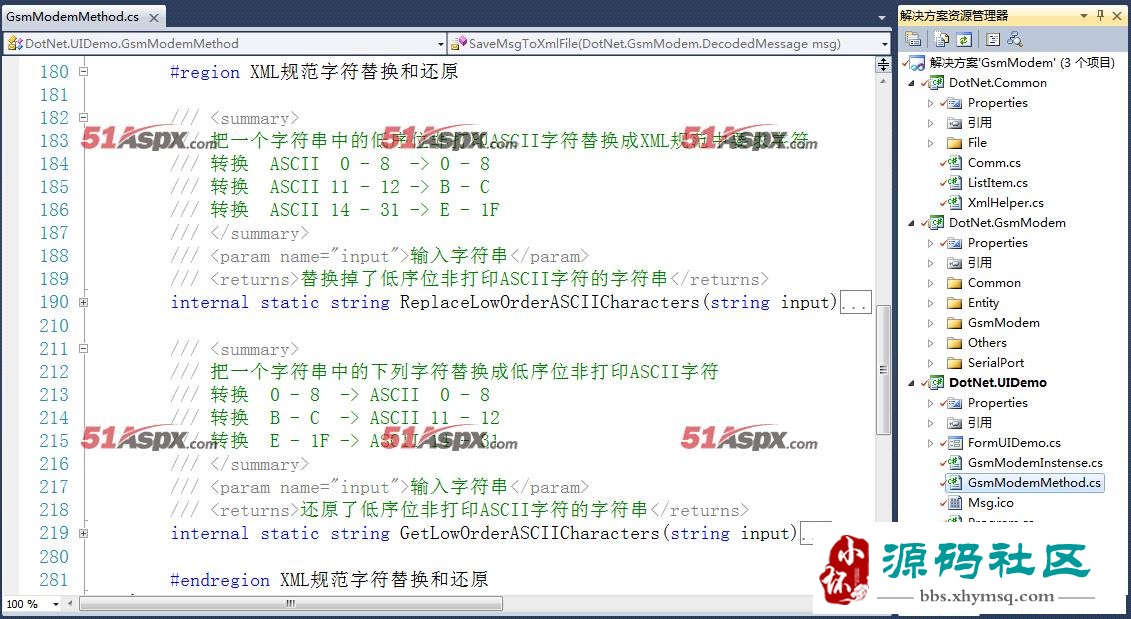This screenshot has width=1131, height=619.
Task: Click the horizontal scrollbar thumb
Action: coord(291,603)
